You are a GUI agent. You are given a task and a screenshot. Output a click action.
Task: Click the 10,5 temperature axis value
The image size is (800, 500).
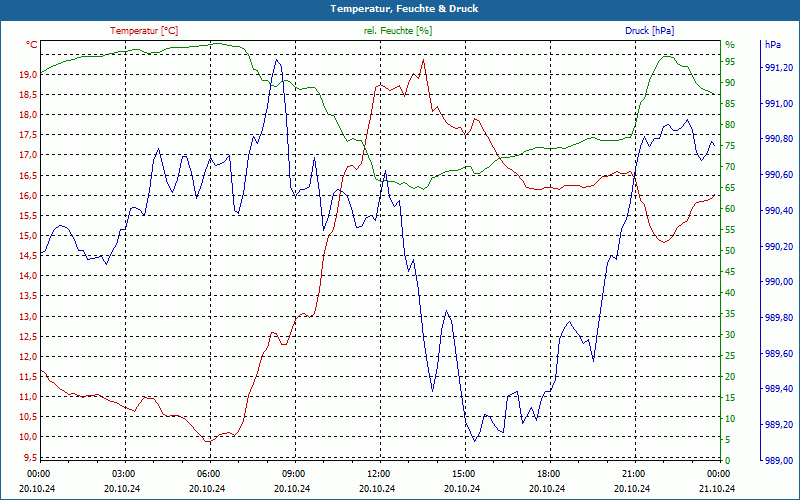(x=28, y=417)
